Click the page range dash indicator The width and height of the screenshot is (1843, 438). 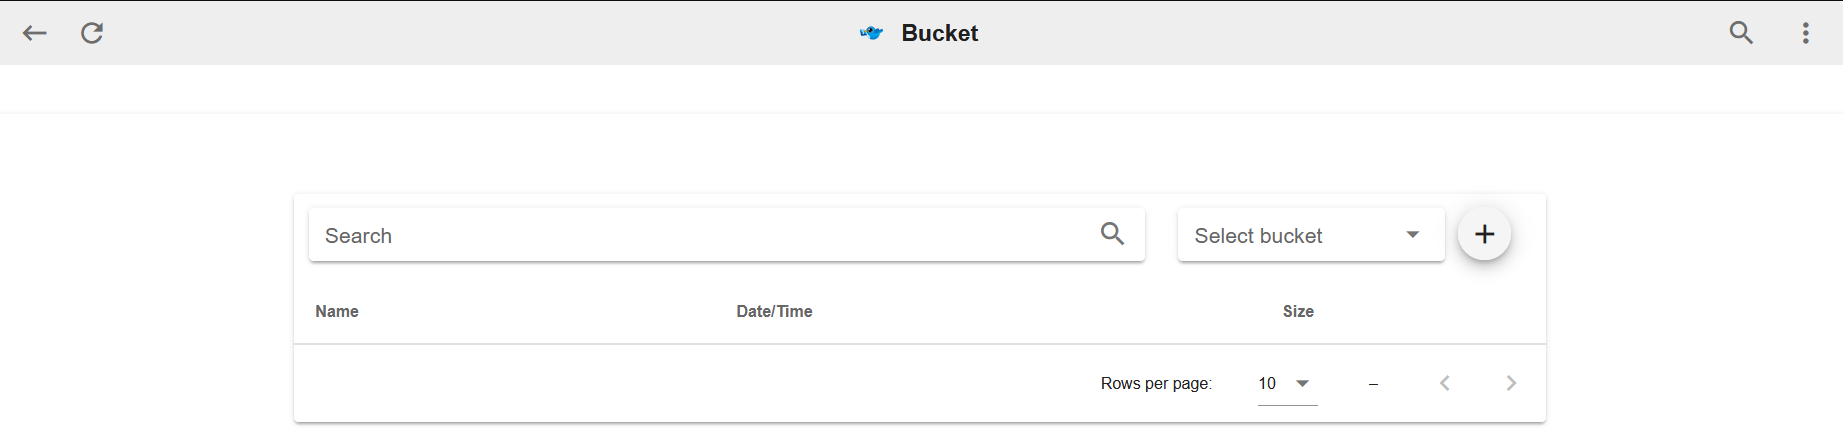coord(1373,384)
